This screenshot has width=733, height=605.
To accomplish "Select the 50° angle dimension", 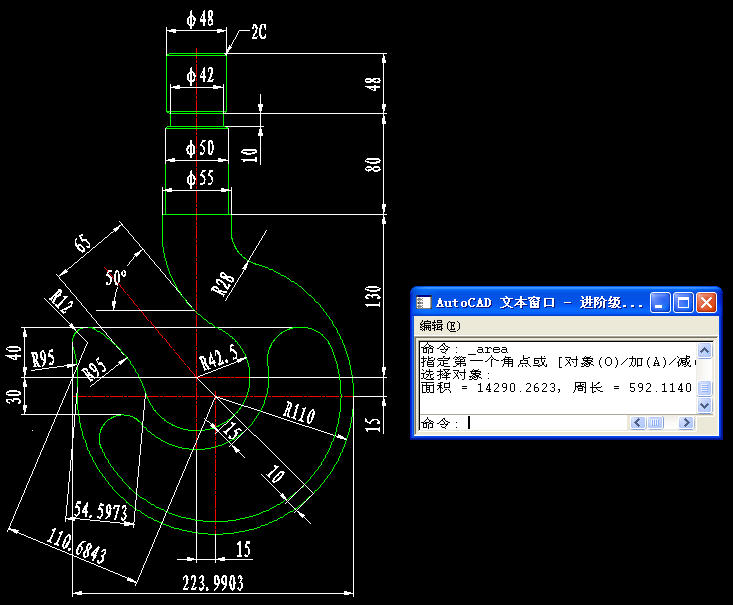I will coord(115,277).
